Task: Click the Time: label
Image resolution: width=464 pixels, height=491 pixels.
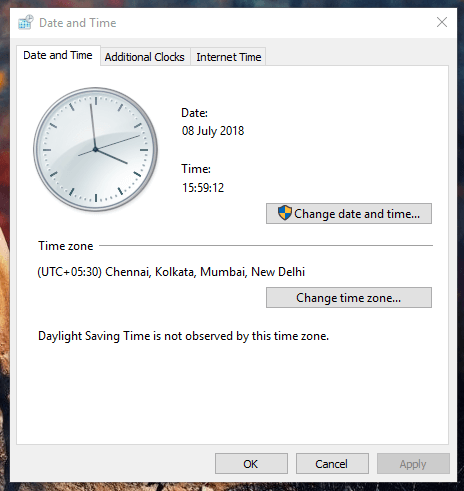Action: 196,169
